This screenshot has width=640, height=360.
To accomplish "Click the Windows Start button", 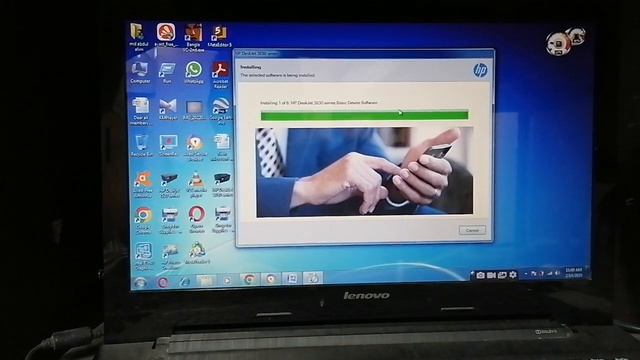I will click(x=140, y=282).
